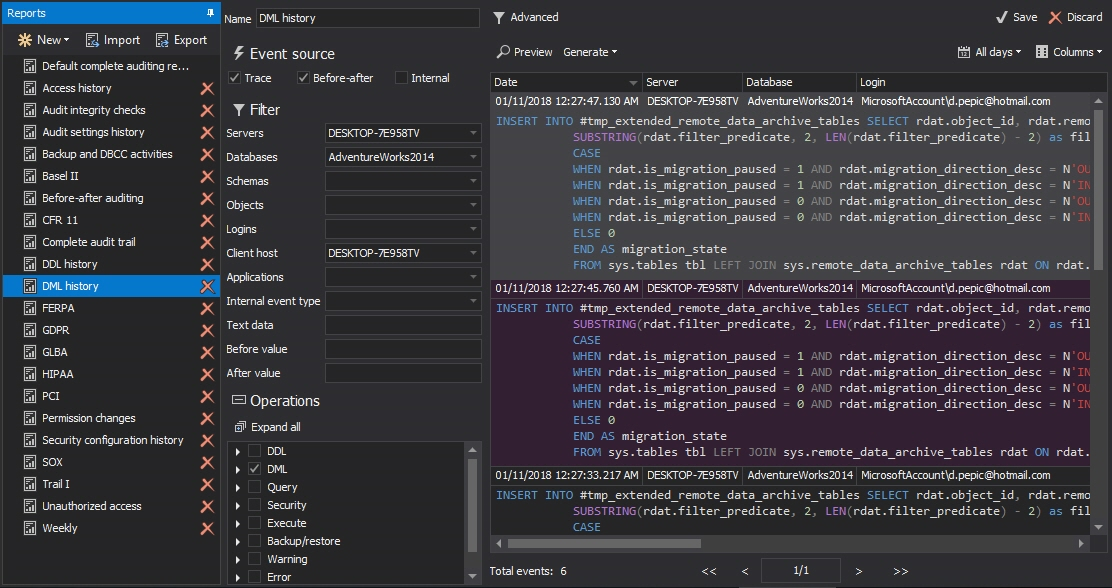Click the report Name input field
Screen dimensions: 1112x588
point(367,18)
